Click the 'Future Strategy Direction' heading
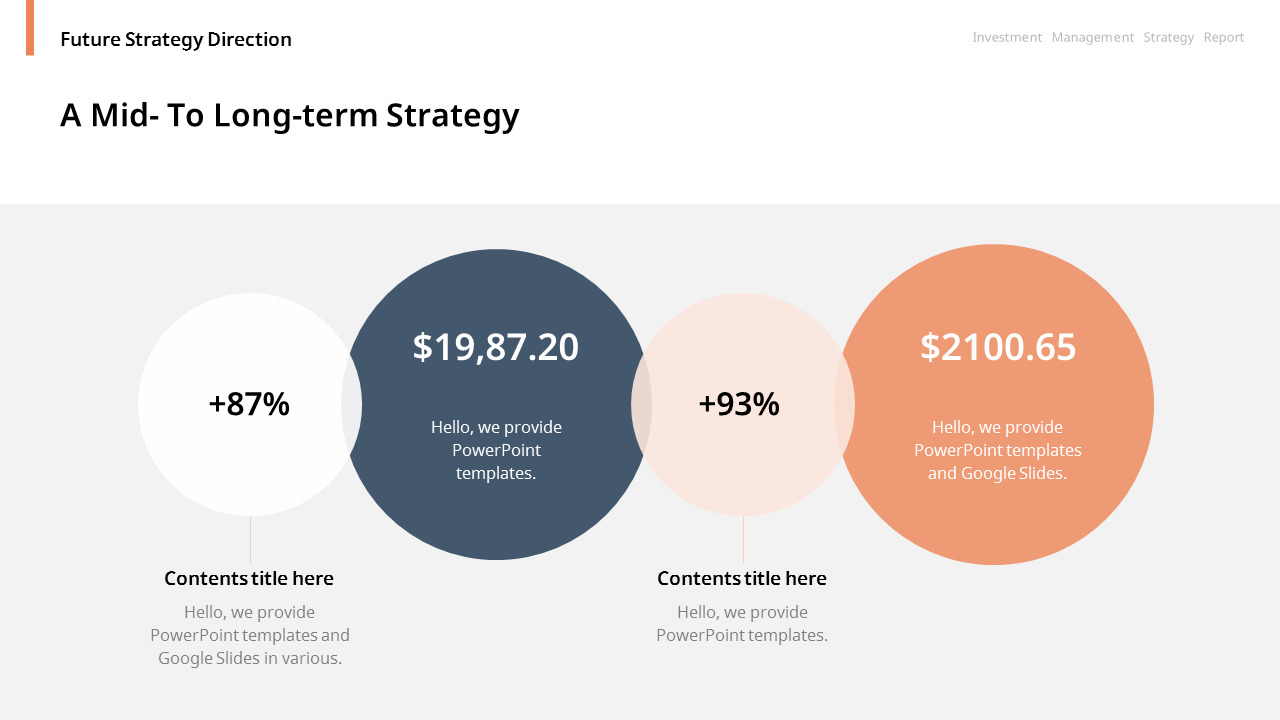 point(176,40)
